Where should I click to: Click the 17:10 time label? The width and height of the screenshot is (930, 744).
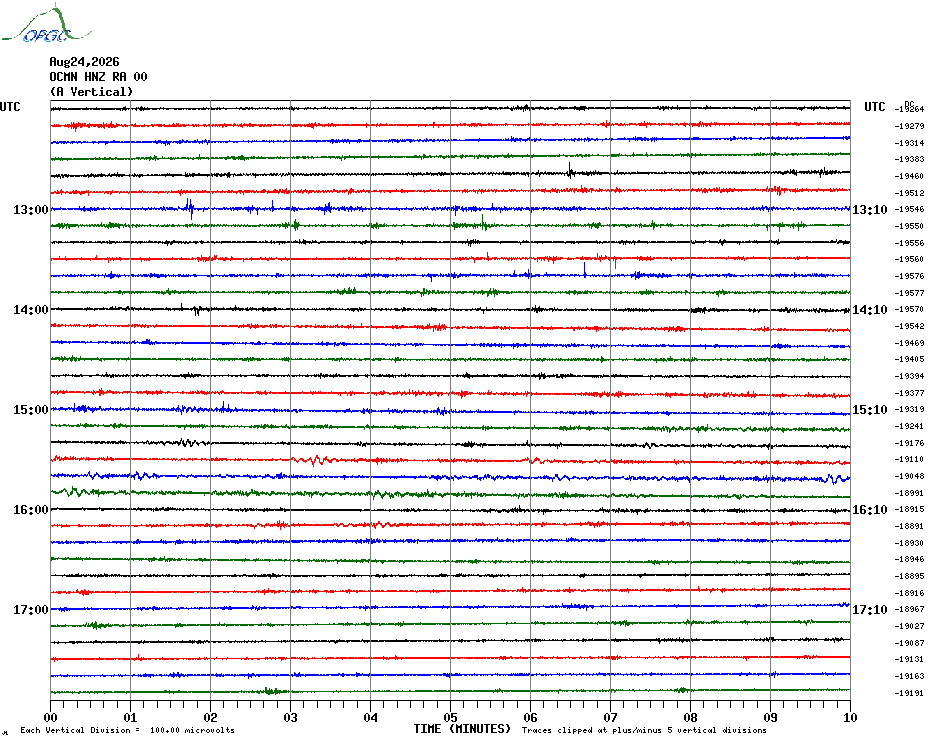tap(870, 610)
